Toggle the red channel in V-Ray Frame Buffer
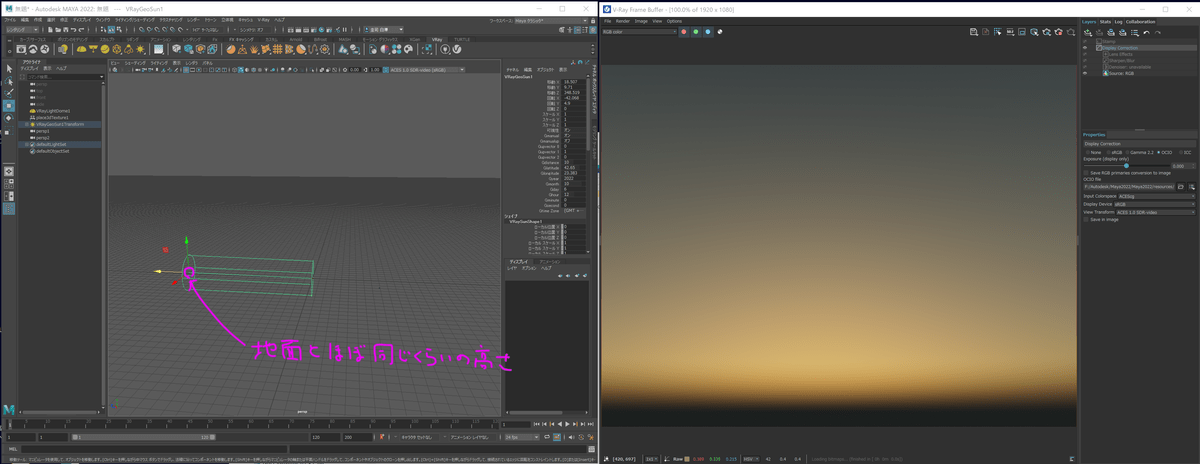This screenshot has height=464, width=1200. [684, 32]
